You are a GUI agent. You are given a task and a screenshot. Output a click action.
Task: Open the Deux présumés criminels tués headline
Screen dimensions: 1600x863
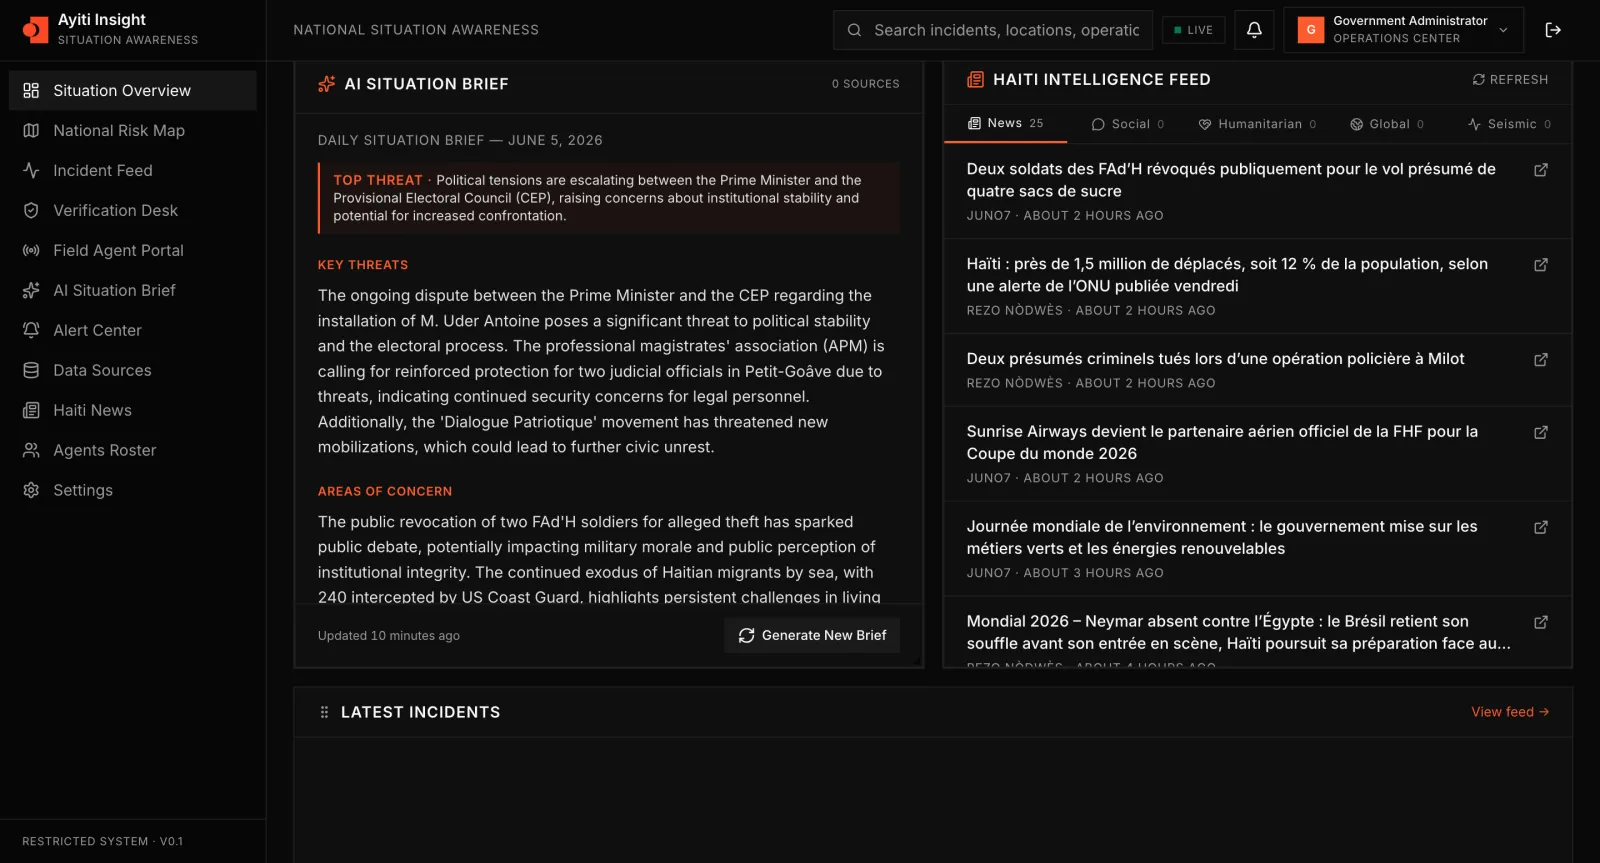(x=1215, y=358)
